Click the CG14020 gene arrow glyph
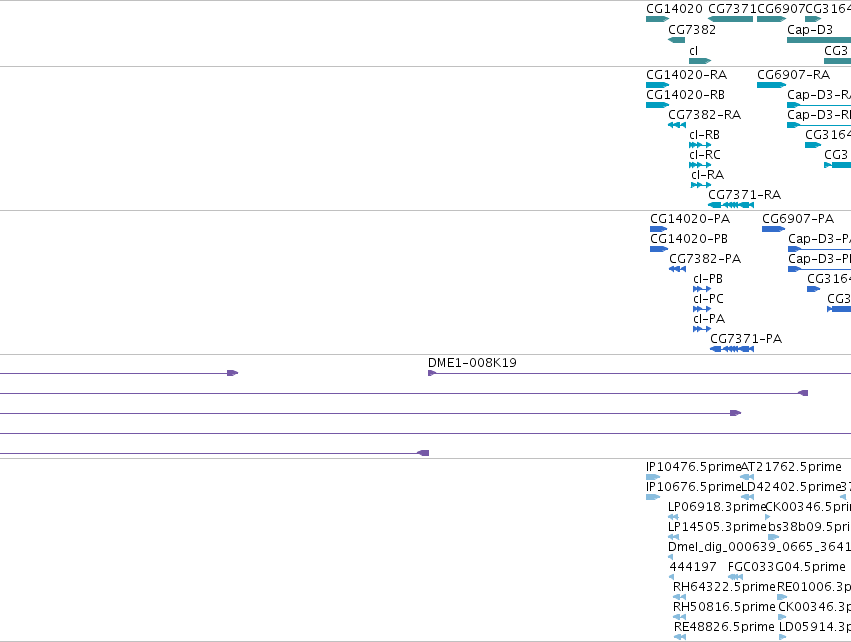The width and height of the screenshot is (851, 642). tap(657, 19)
